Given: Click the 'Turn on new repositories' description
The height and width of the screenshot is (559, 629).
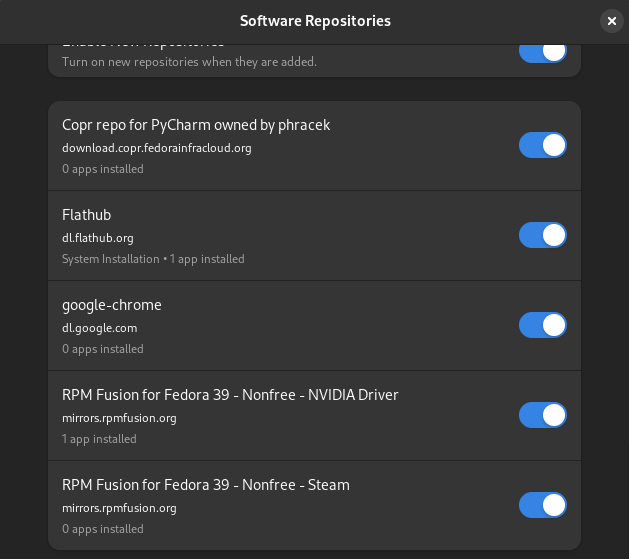Looking at the screenshot, I should 189,62.
